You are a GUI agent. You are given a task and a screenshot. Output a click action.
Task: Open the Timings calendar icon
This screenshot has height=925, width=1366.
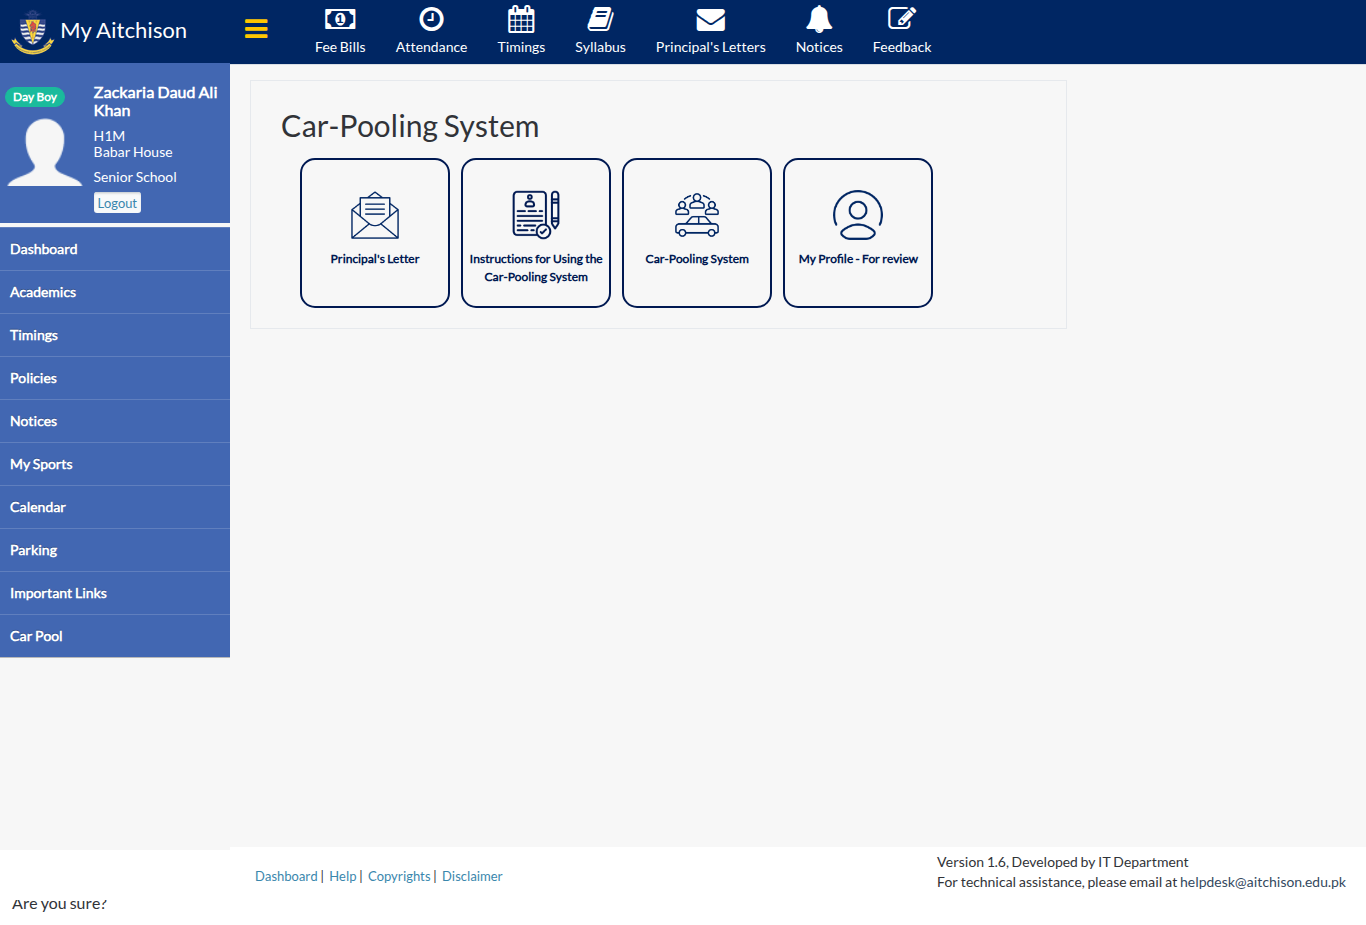(521, 19)
